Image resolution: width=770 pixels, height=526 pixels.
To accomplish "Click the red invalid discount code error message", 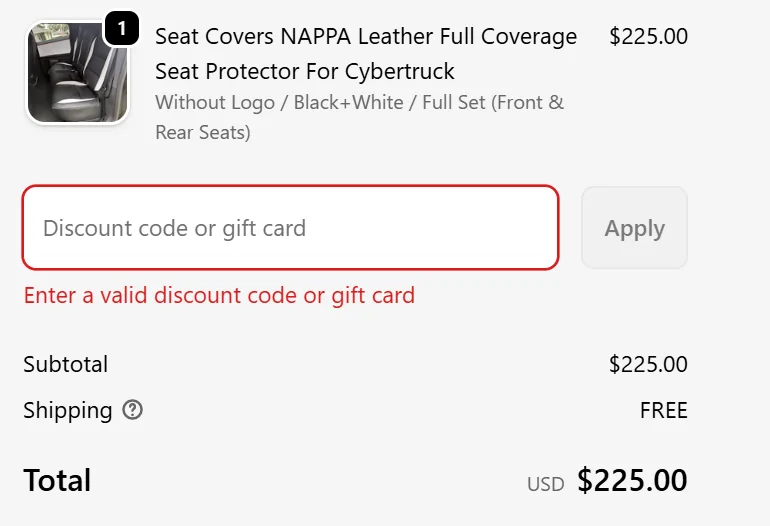I will click(219, 296).
